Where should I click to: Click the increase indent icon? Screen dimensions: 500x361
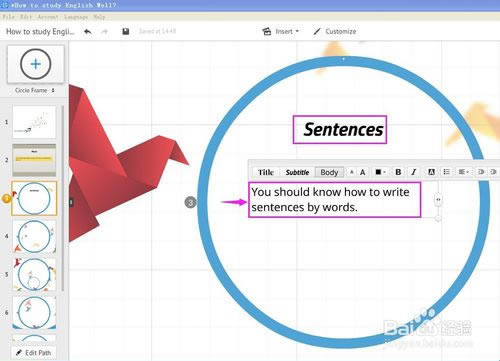[494, 172]
